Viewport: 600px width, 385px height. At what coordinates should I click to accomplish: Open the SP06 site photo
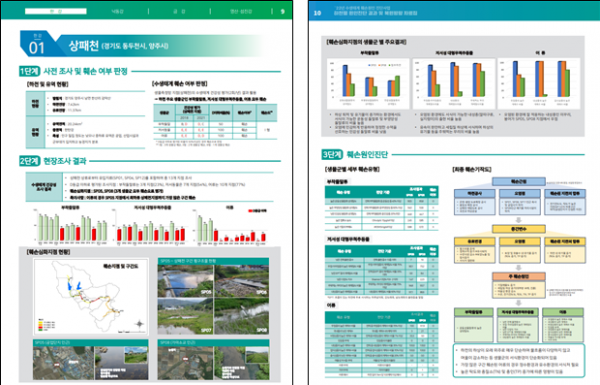click(x=241, y=281)
